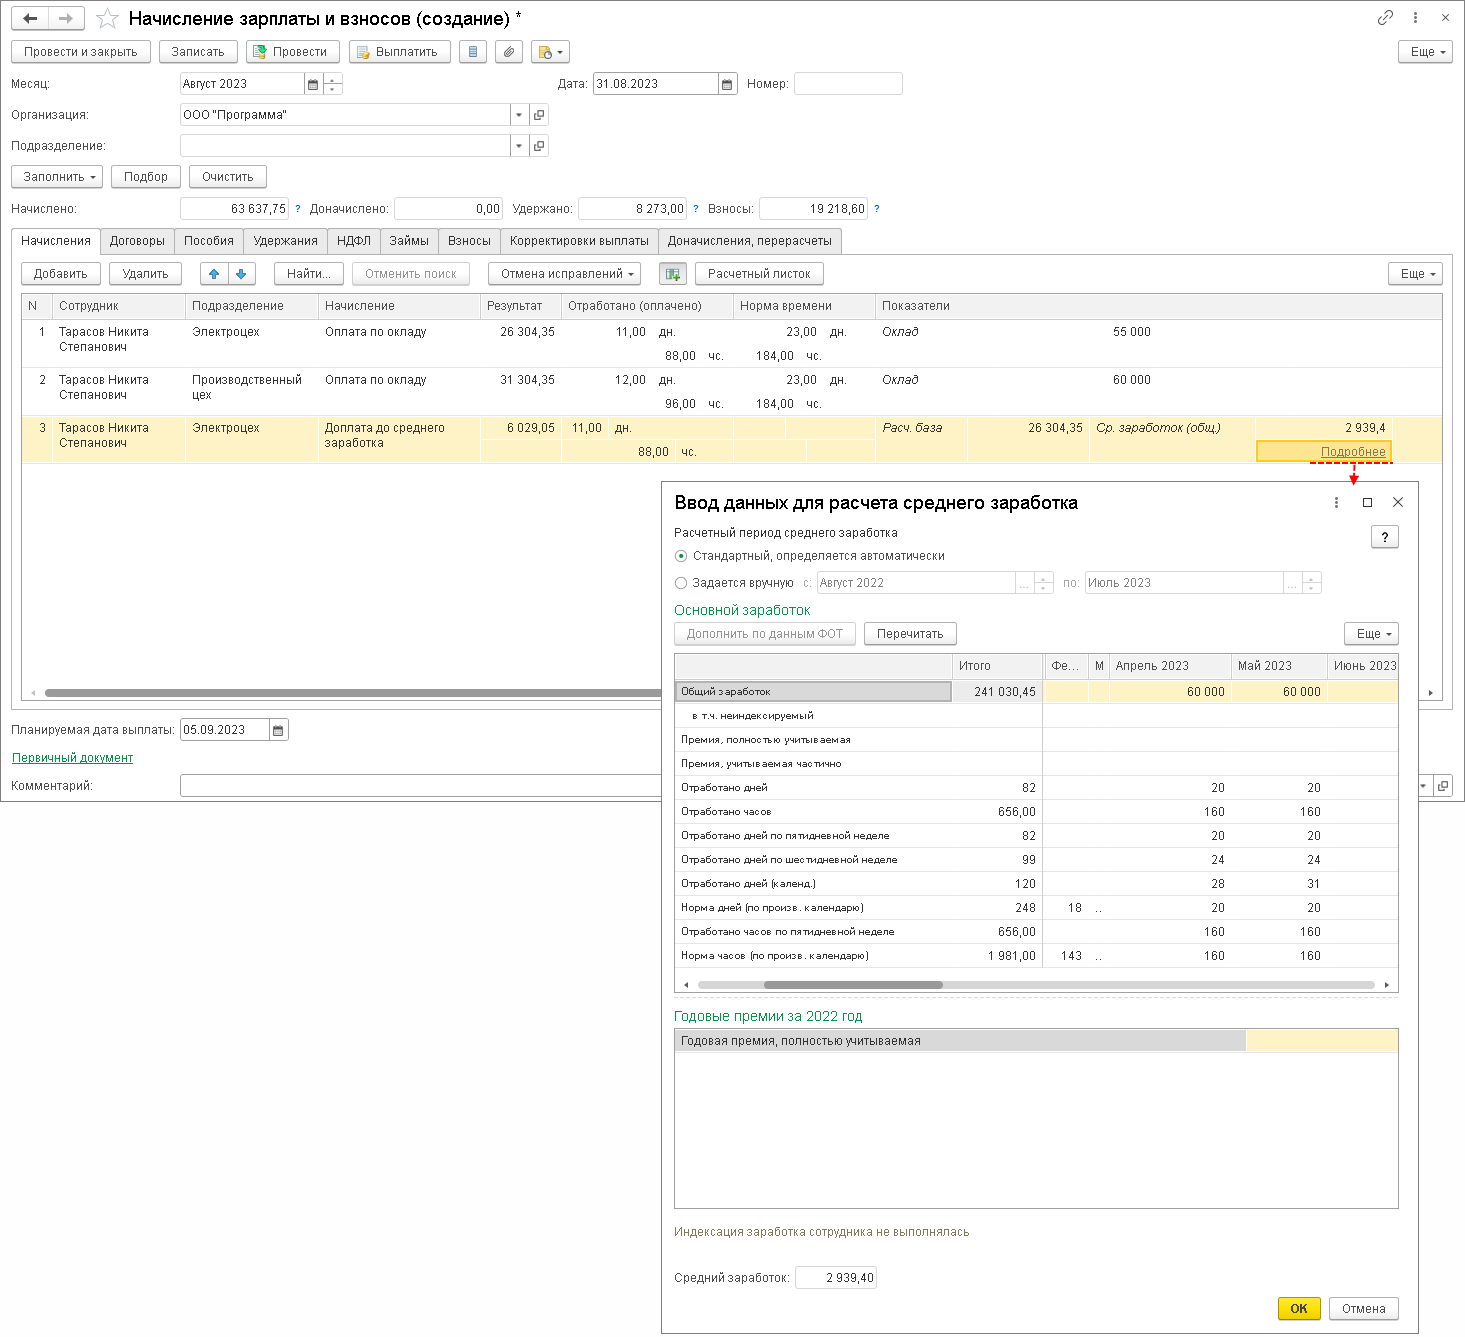Switch to Доначисления, перерасчеты tab

[750, 241]
